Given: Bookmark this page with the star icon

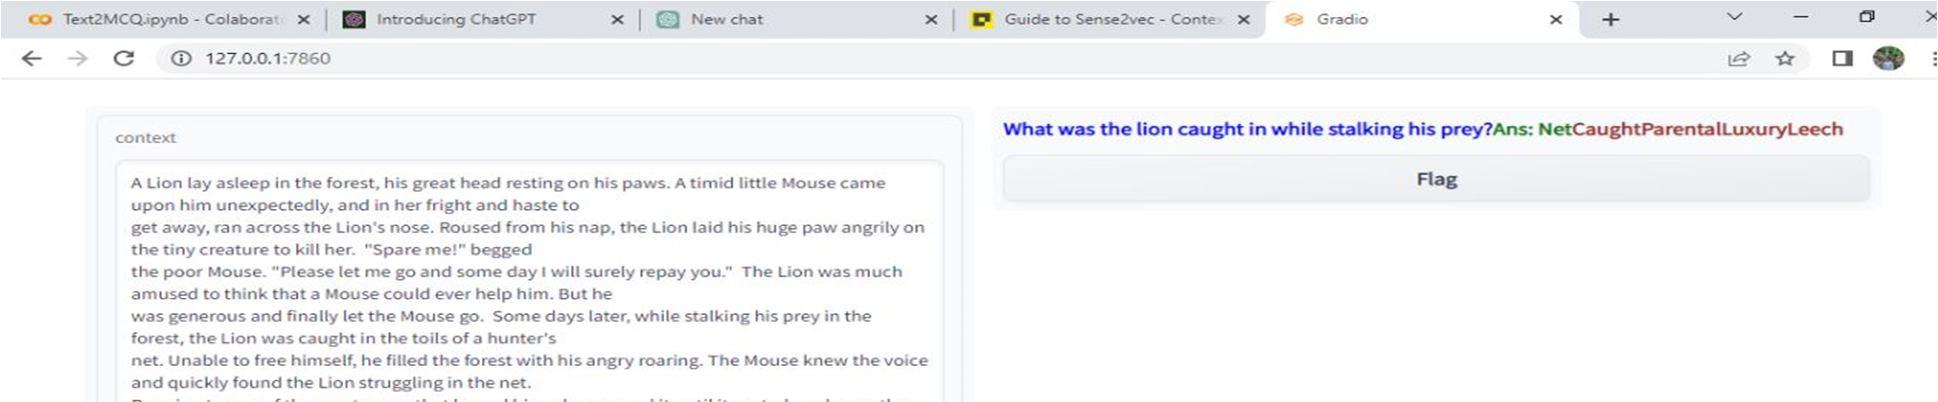Looking at the screenshot, I should (x=1785, y=59).
